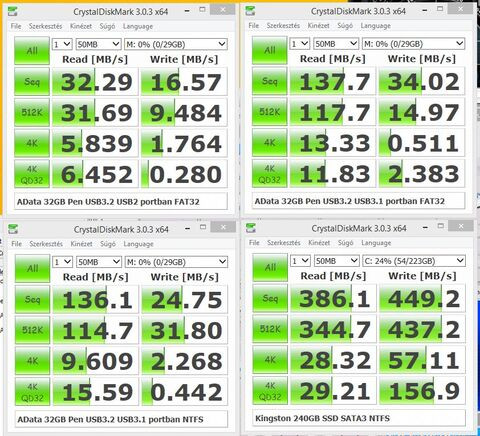
Task: Open Szerkesztés menu in Kingston SSD window
Action: 284,243
